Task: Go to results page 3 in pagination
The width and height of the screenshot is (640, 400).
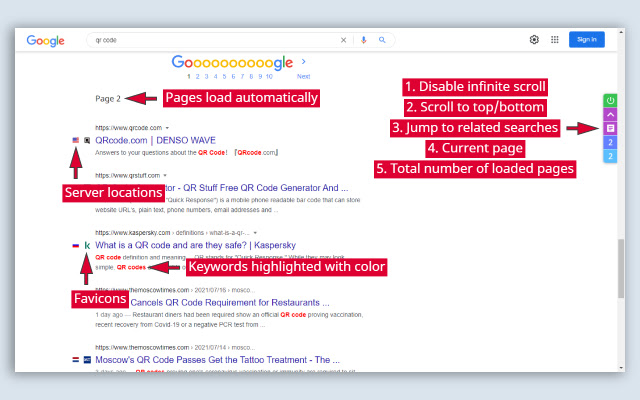Action: tap(206, 76)
